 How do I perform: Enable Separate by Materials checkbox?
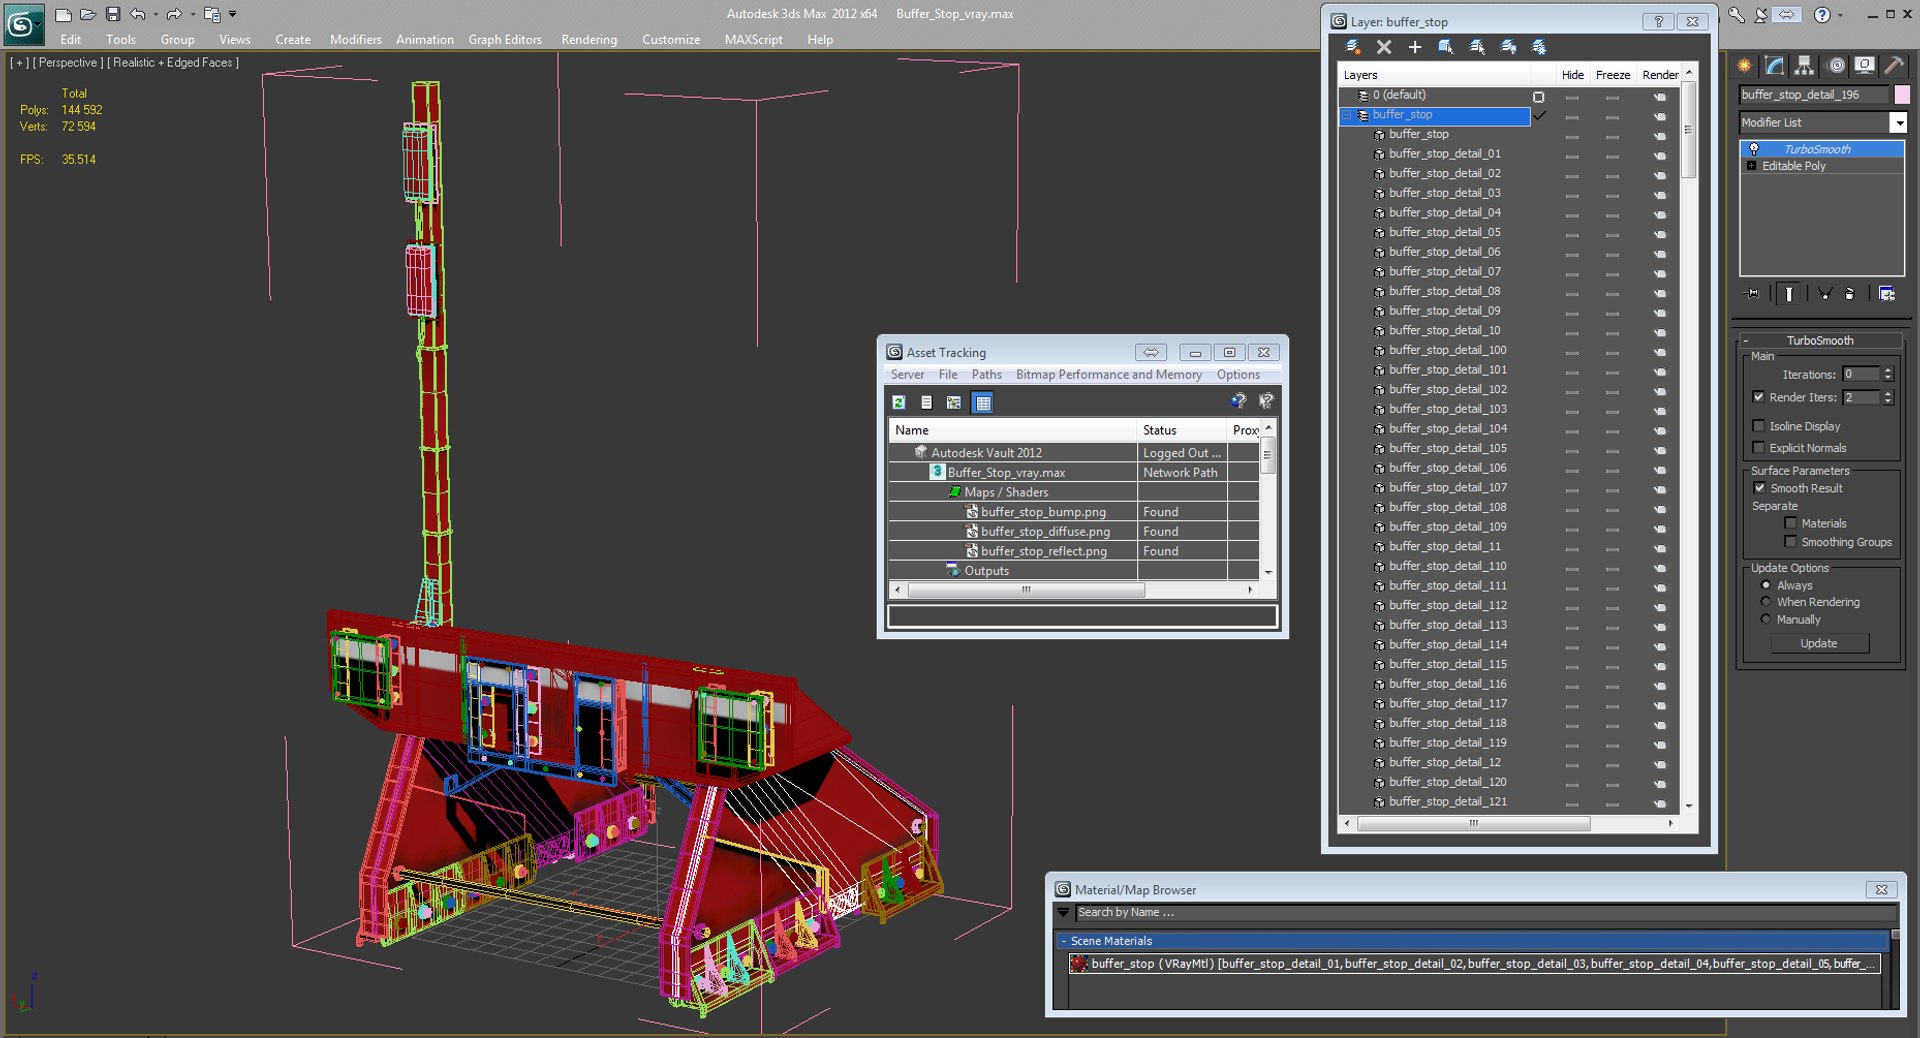(x=1790, y=523)
